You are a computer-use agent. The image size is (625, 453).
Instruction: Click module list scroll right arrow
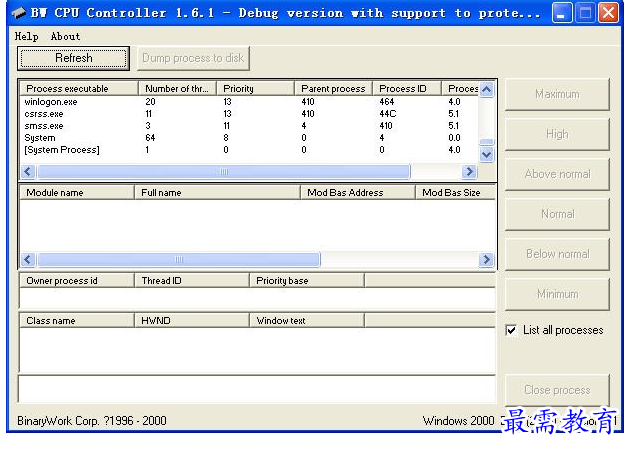pyautogui.click(x=486, y=260)
